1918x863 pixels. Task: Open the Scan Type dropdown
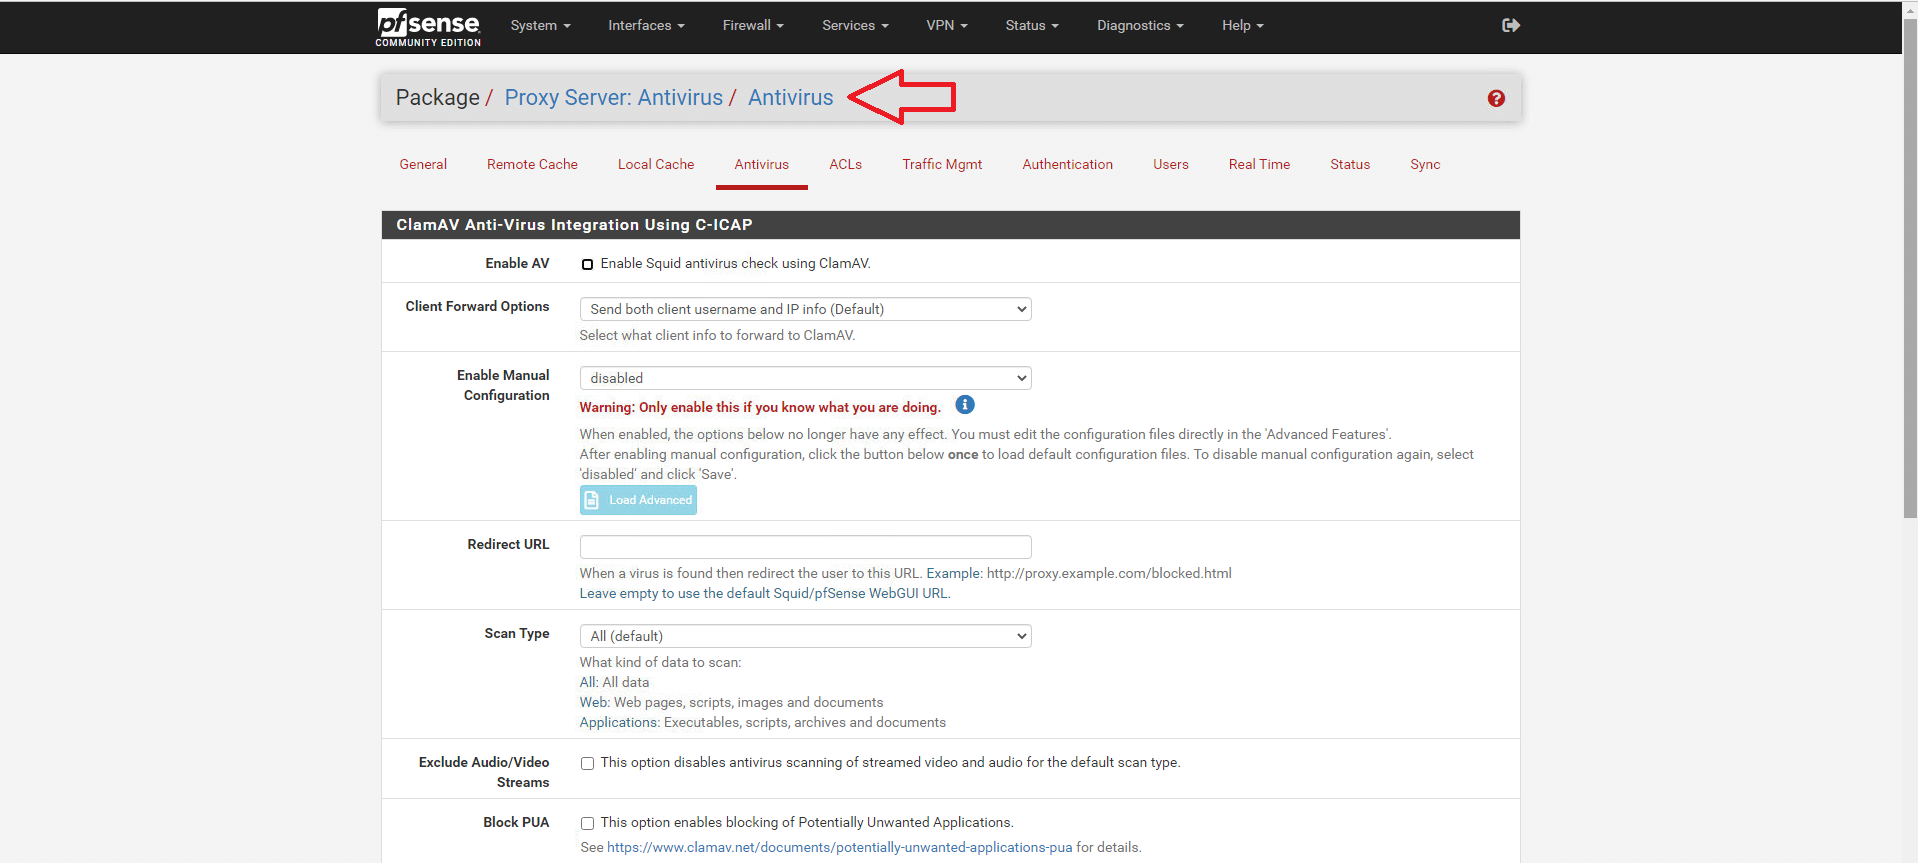click(x=805, y=636)
